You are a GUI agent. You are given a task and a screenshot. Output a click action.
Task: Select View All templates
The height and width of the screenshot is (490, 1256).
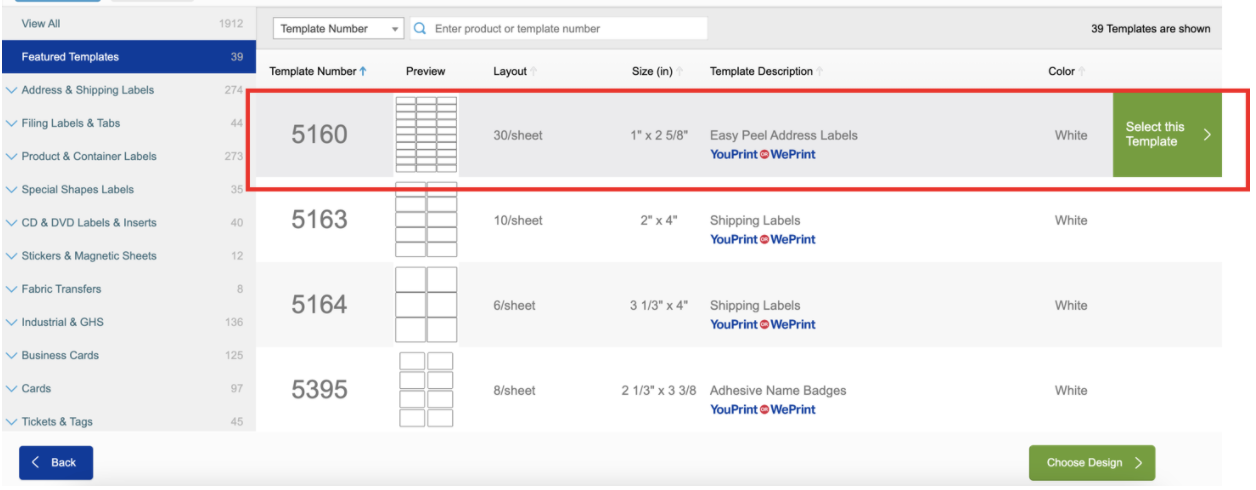[128, 23]
